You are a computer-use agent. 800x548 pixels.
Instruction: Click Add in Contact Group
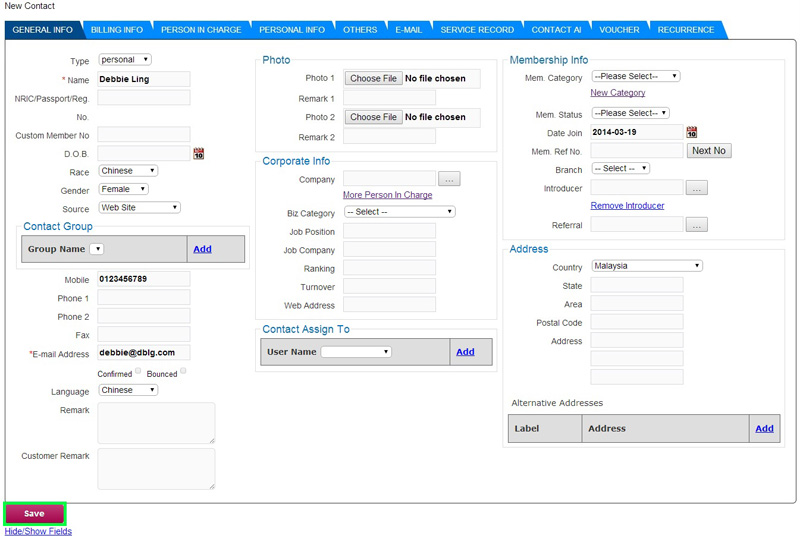click(202, 249)
